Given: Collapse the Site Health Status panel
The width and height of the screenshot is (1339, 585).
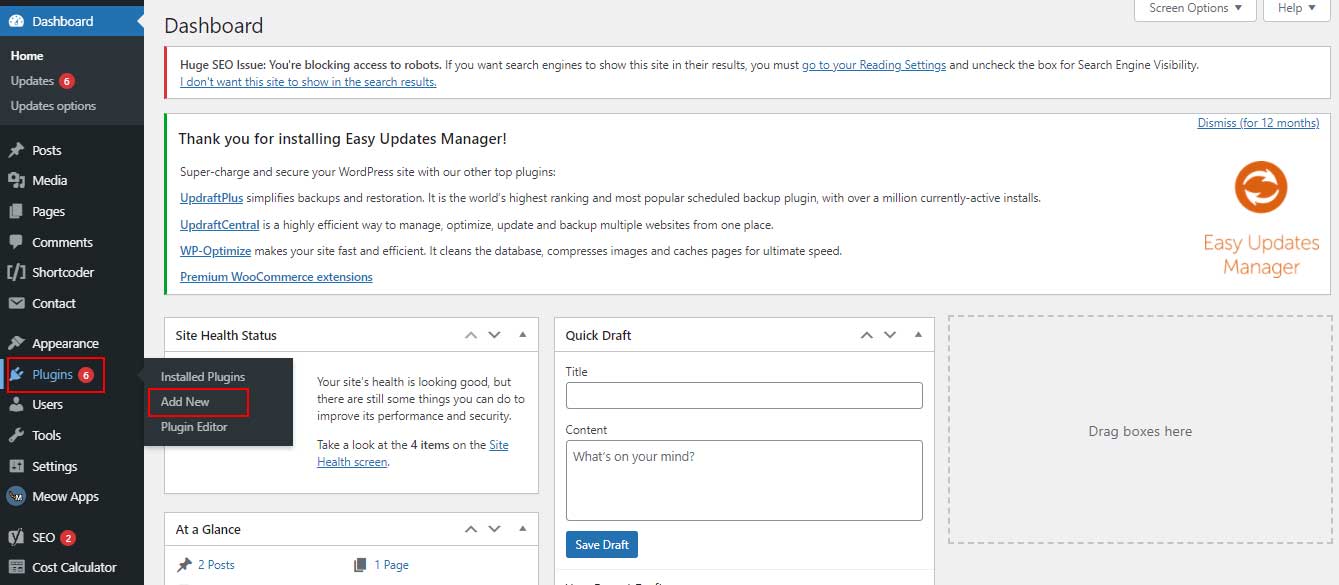Looking at the screenshot, I should [522, 335].
